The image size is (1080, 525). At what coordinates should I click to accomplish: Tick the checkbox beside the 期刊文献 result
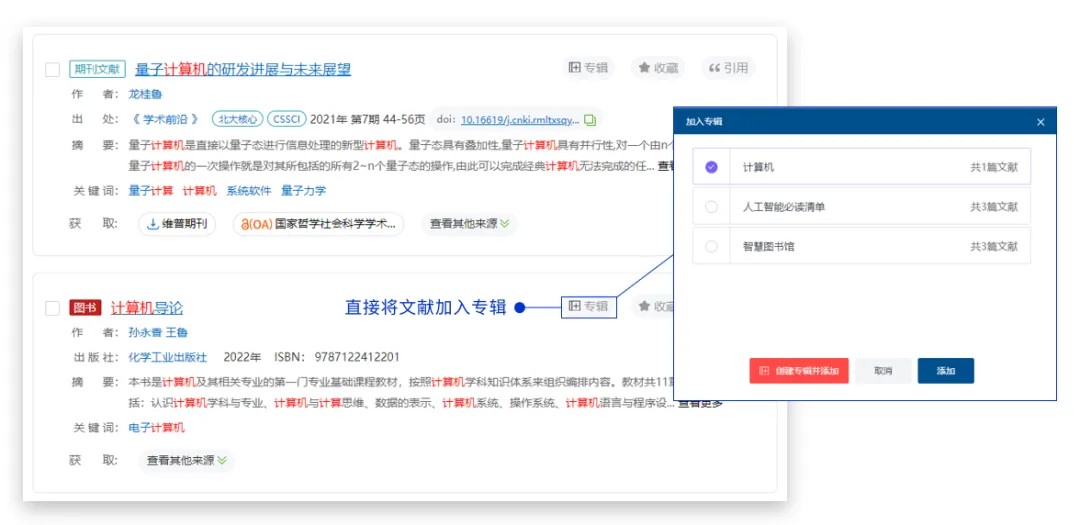[53, 70]
